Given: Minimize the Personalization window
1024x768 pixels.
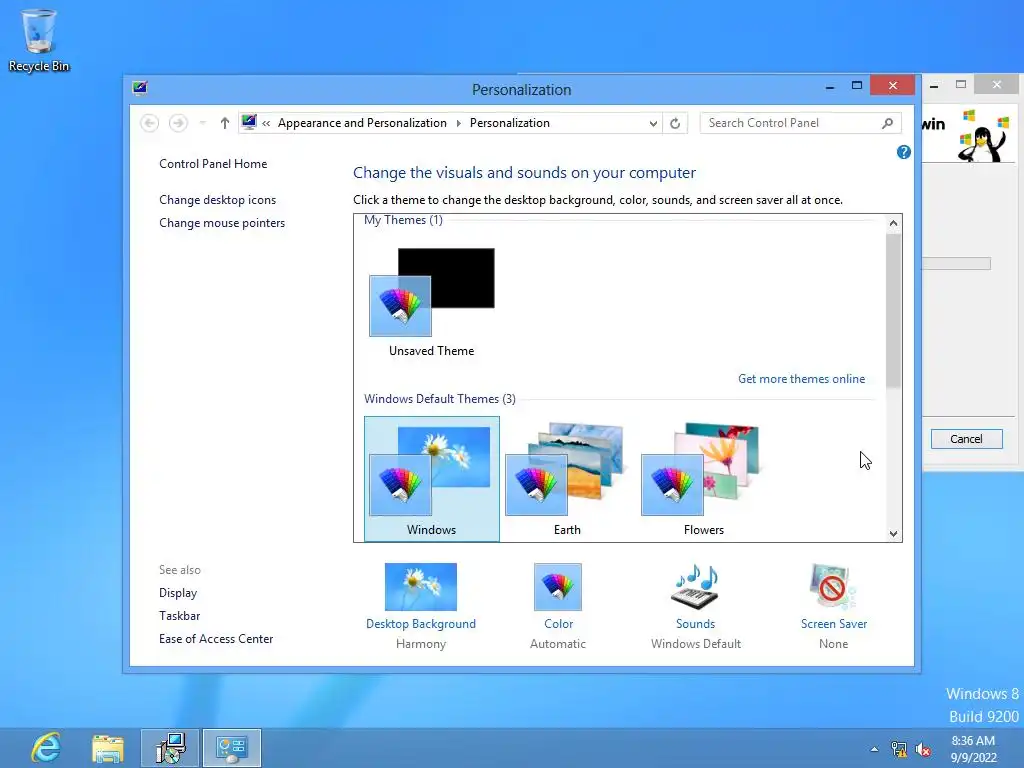Looking at the screenshot, I should (830, 86).
